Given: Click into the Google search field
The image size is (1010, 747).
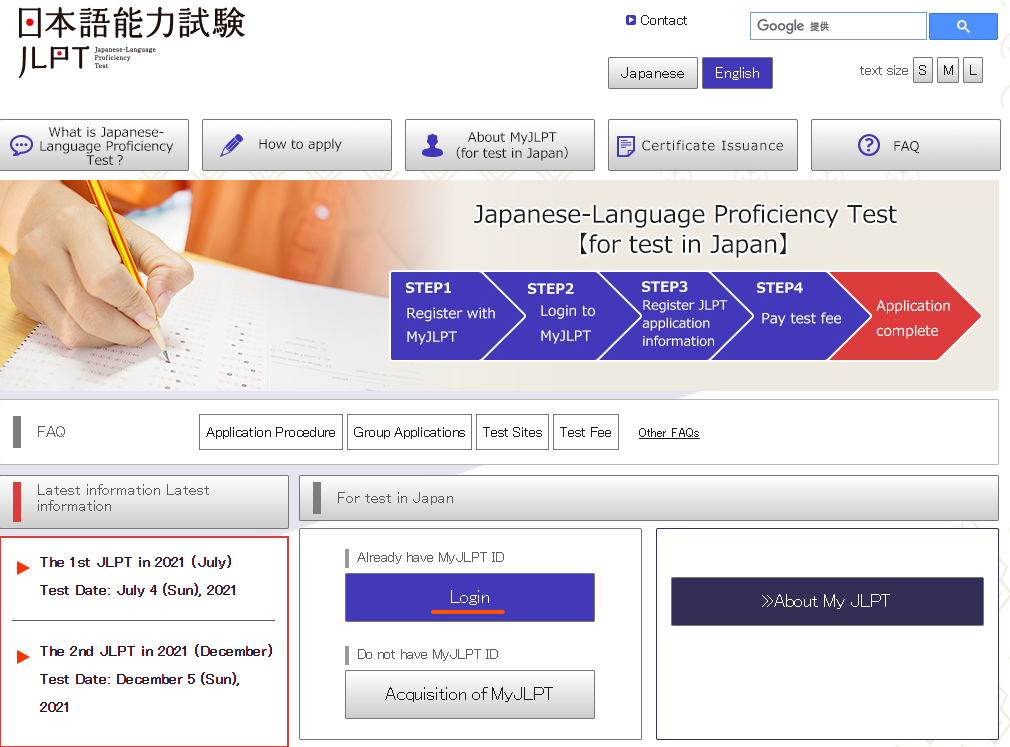Looking at the screenshot, I should [838, 26].
